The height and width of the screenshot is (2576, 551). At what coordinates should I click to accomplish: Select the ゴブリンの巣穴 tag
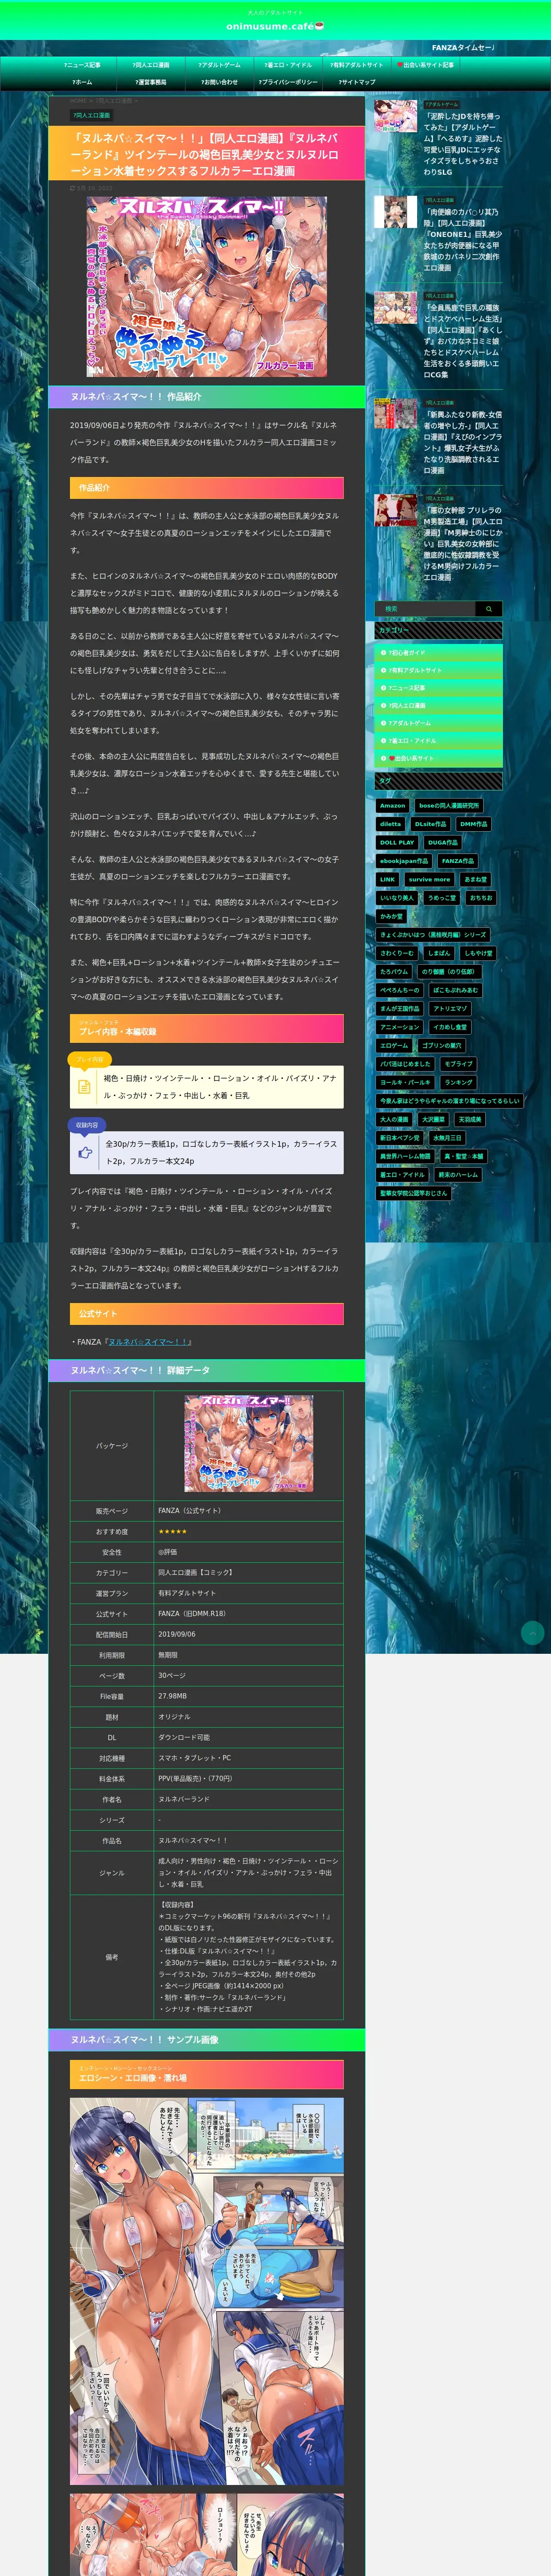441,1045
